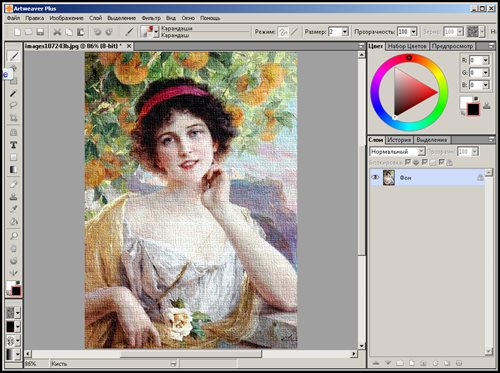Screen dimensions: 500x373
Task: Switch to the Набор Цветов tab
Action: [407, 46]
